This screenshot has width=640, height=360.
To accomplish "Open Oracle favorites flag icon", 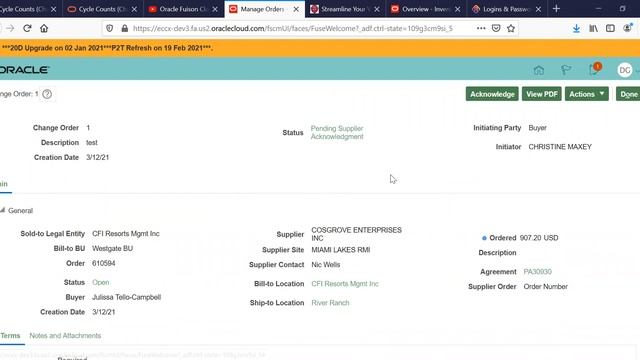I will pyautogui.click(x=566, y=70).
